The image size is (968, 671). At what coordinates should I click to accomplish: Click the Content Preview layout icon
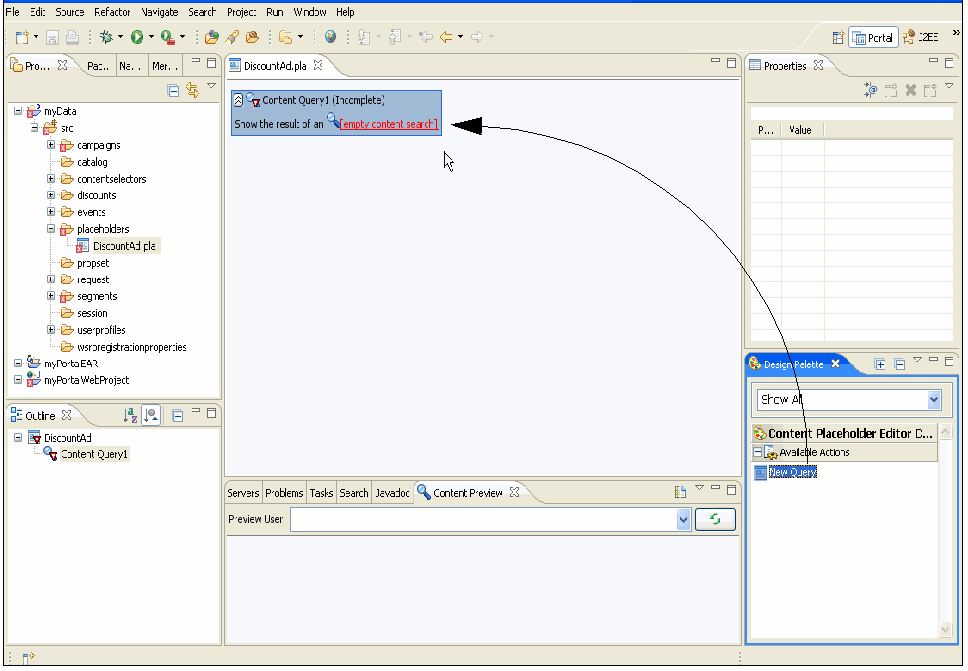(680, 492)
